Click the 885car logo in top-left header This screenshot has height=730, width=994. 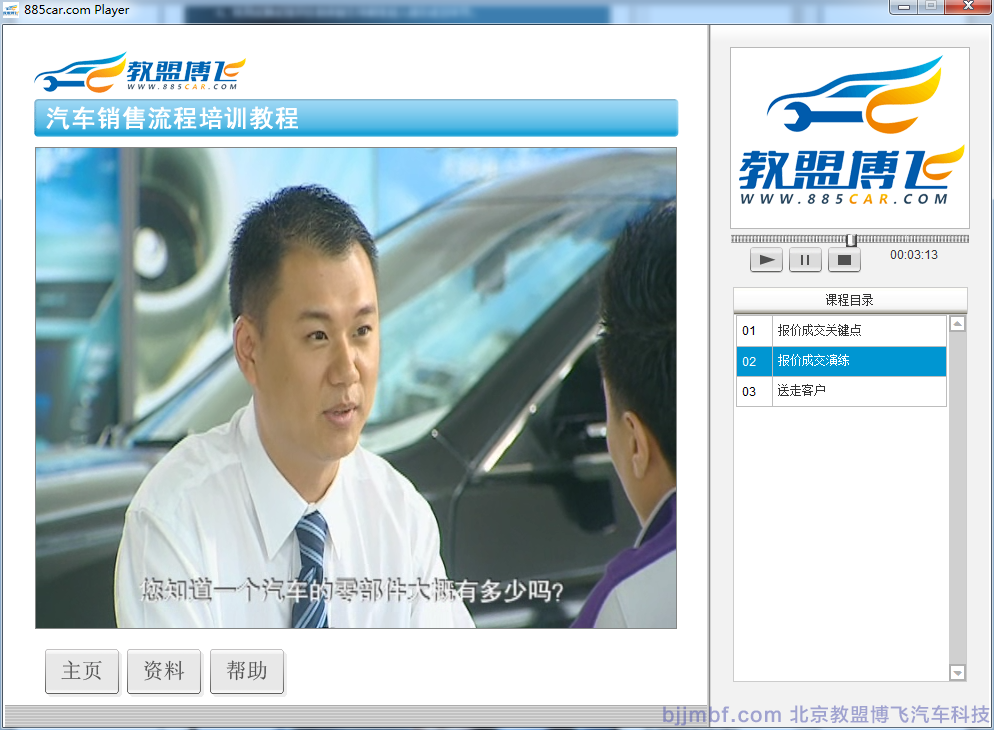pos(140,73)
